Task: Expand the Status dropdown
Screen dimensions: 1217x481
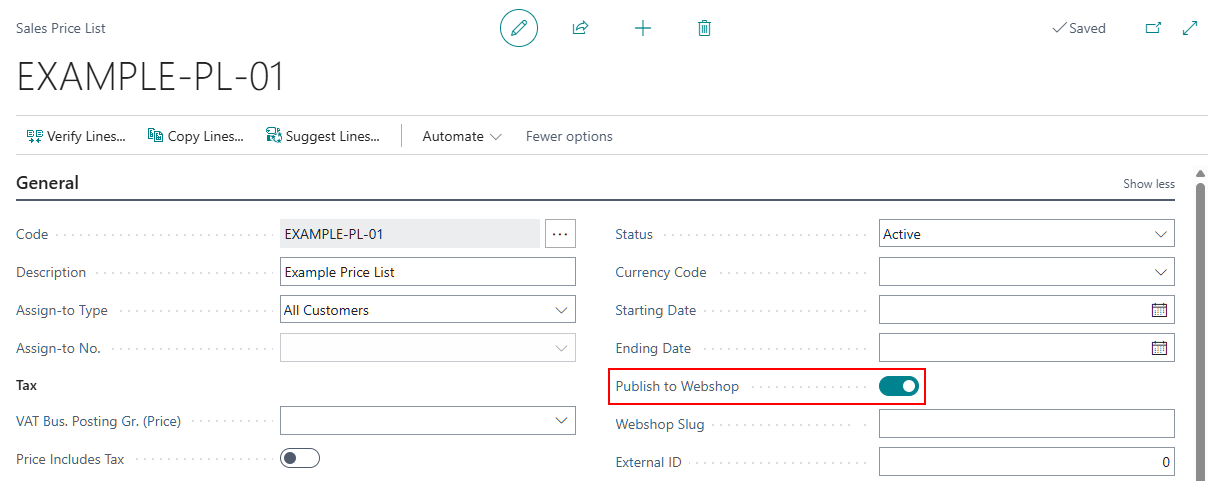Action: tap(1026, 234)
